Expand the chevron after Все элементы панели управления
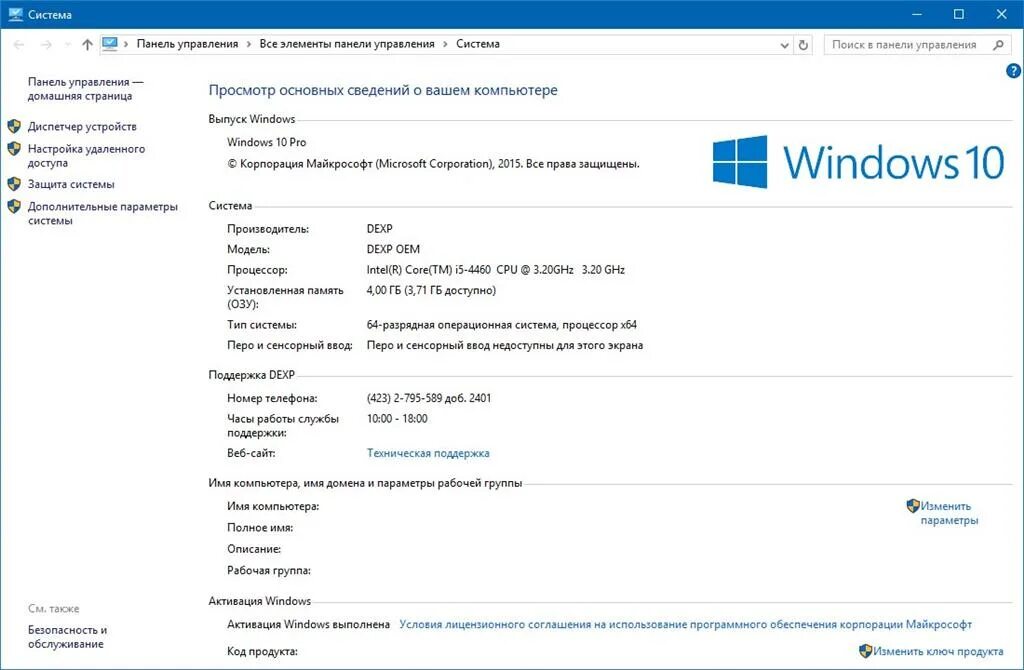The height and width of the screenshot is (670, 1024). pyautogui.click(x=445, y=44)
